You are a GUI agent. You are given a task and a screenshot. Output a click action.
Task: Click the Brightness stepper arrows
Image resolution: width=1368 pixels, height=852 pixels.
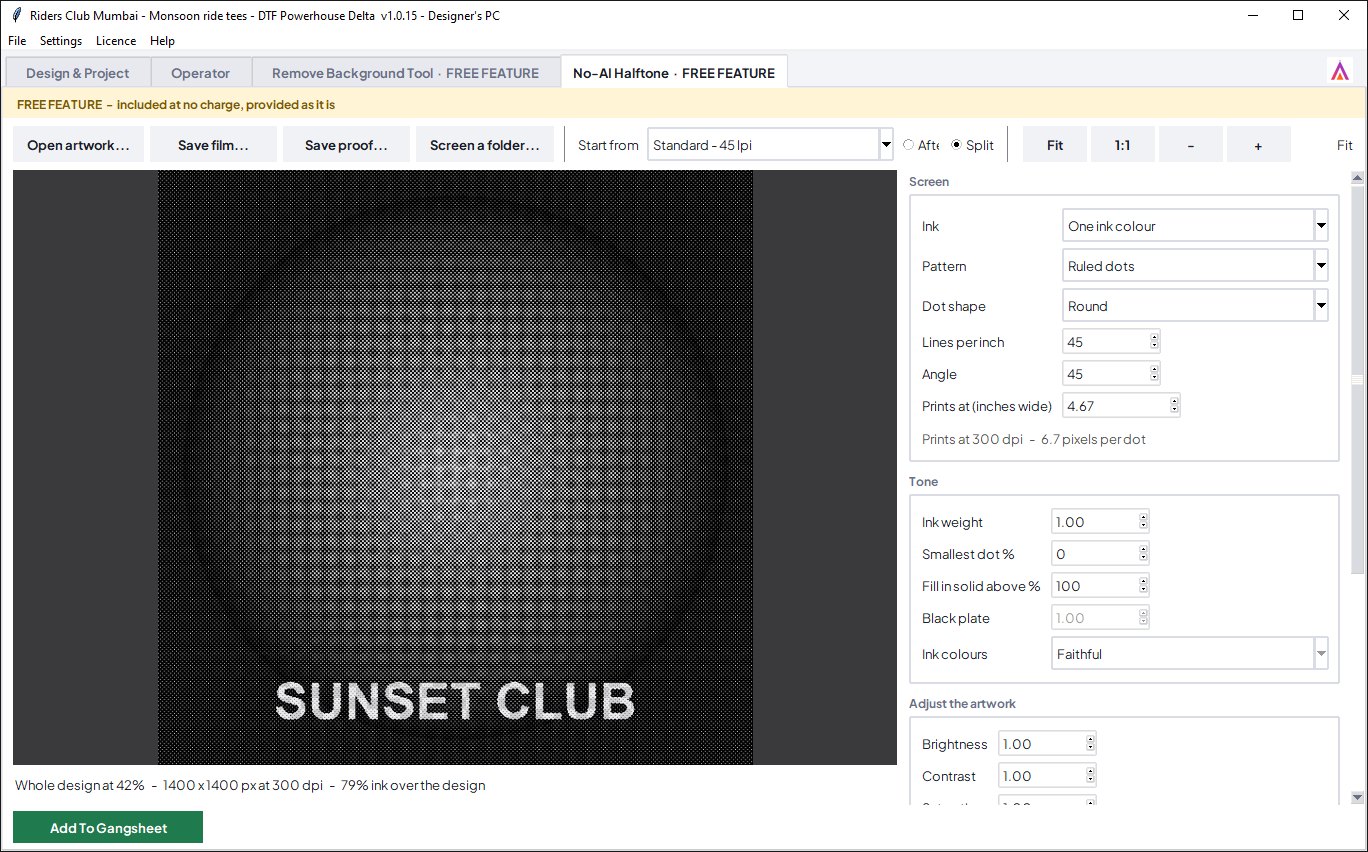click(1091, 744)
